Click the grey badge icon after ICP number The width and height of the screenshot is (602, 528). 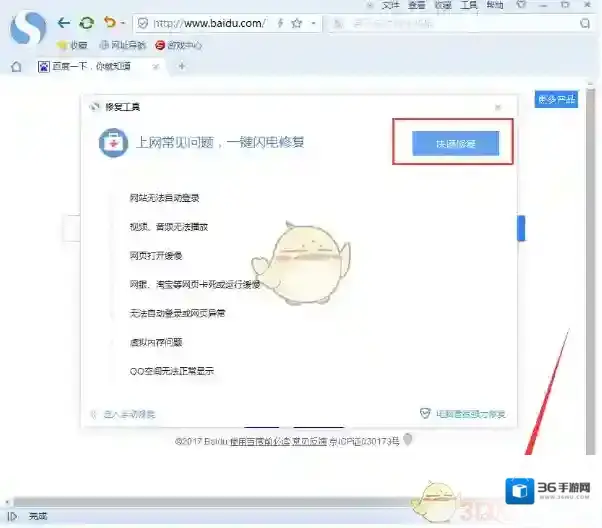408,439
